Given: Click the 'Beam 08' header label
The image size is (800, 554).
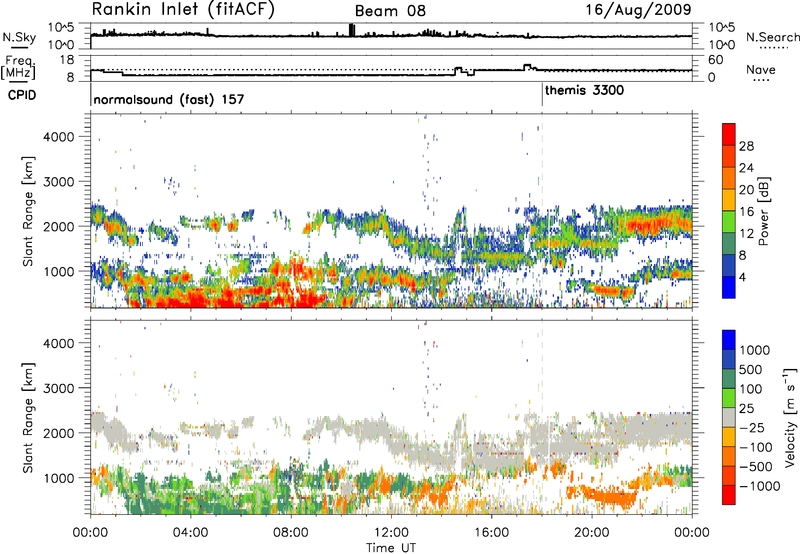Looking at the screenshot, I should pos(390,11).
